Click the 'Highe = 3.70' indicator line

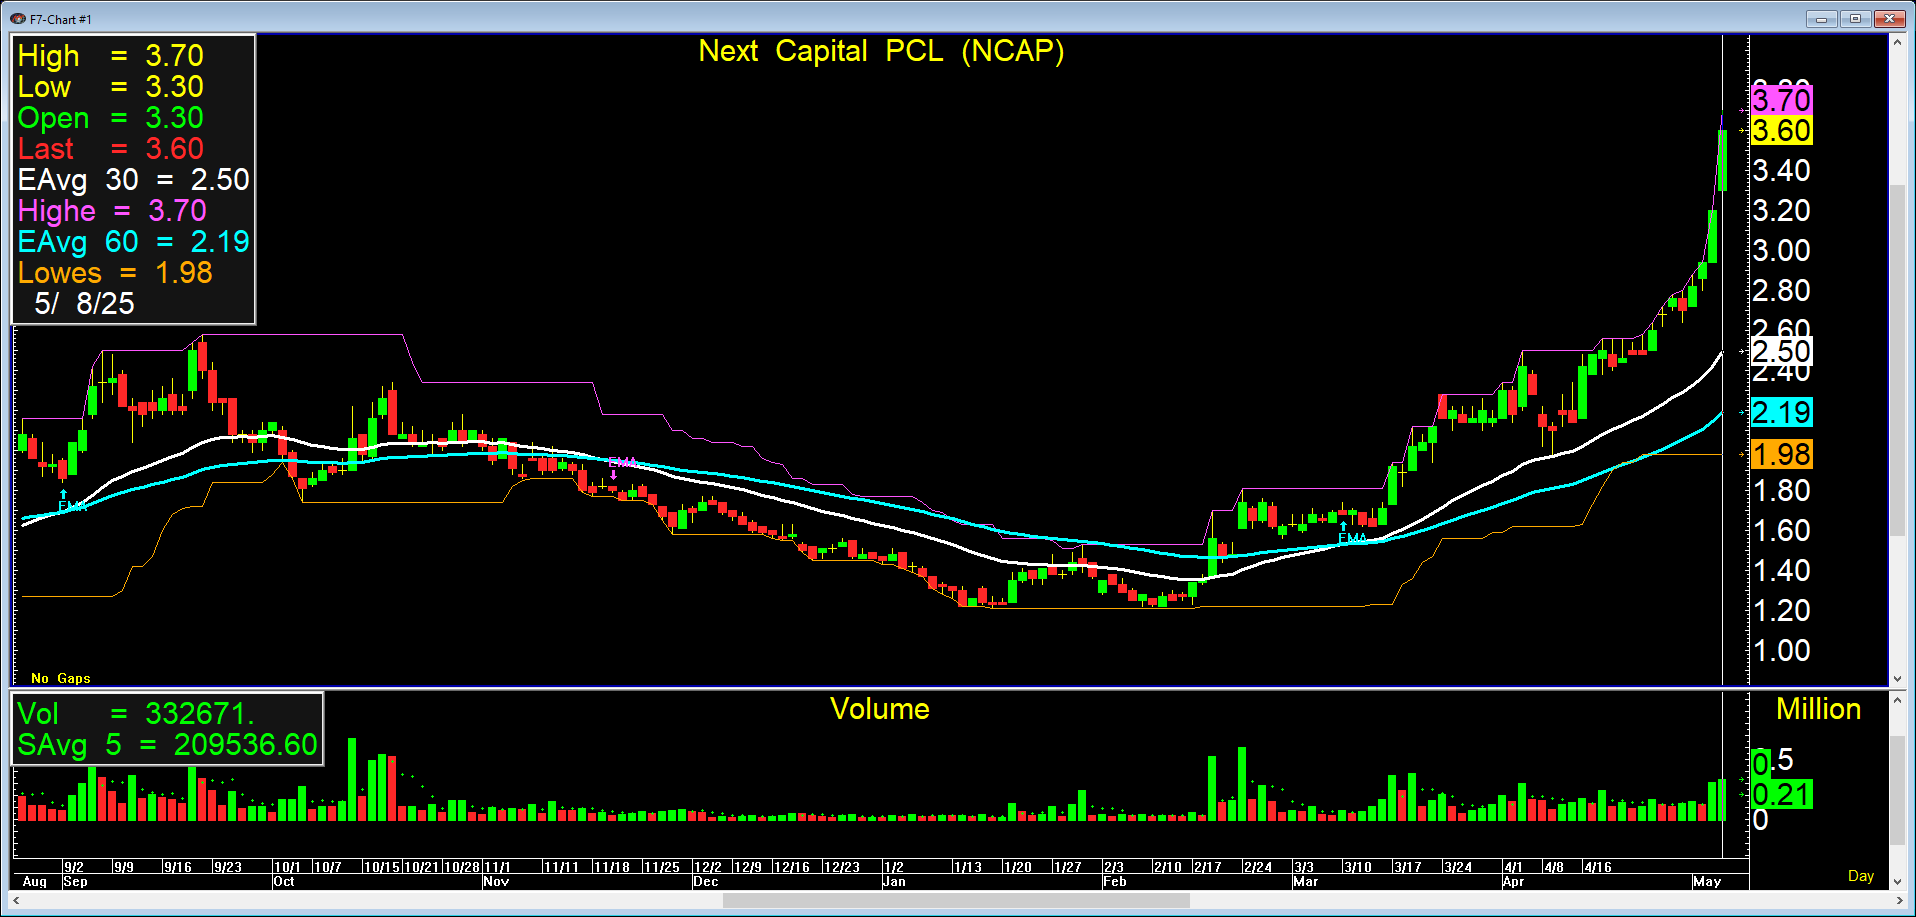pyautogui.click(x=112, y=210)
